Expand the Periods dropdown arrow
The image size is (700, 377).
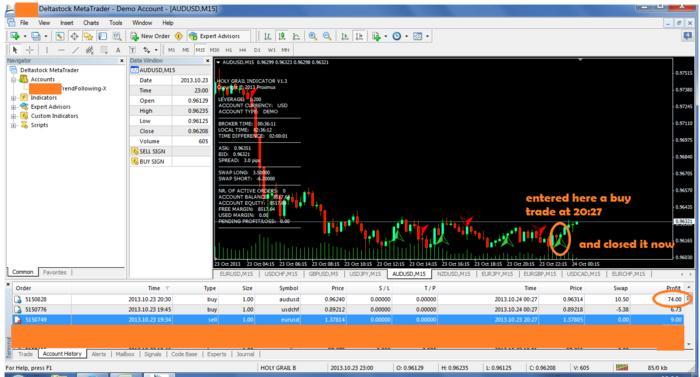coord(406,36)
